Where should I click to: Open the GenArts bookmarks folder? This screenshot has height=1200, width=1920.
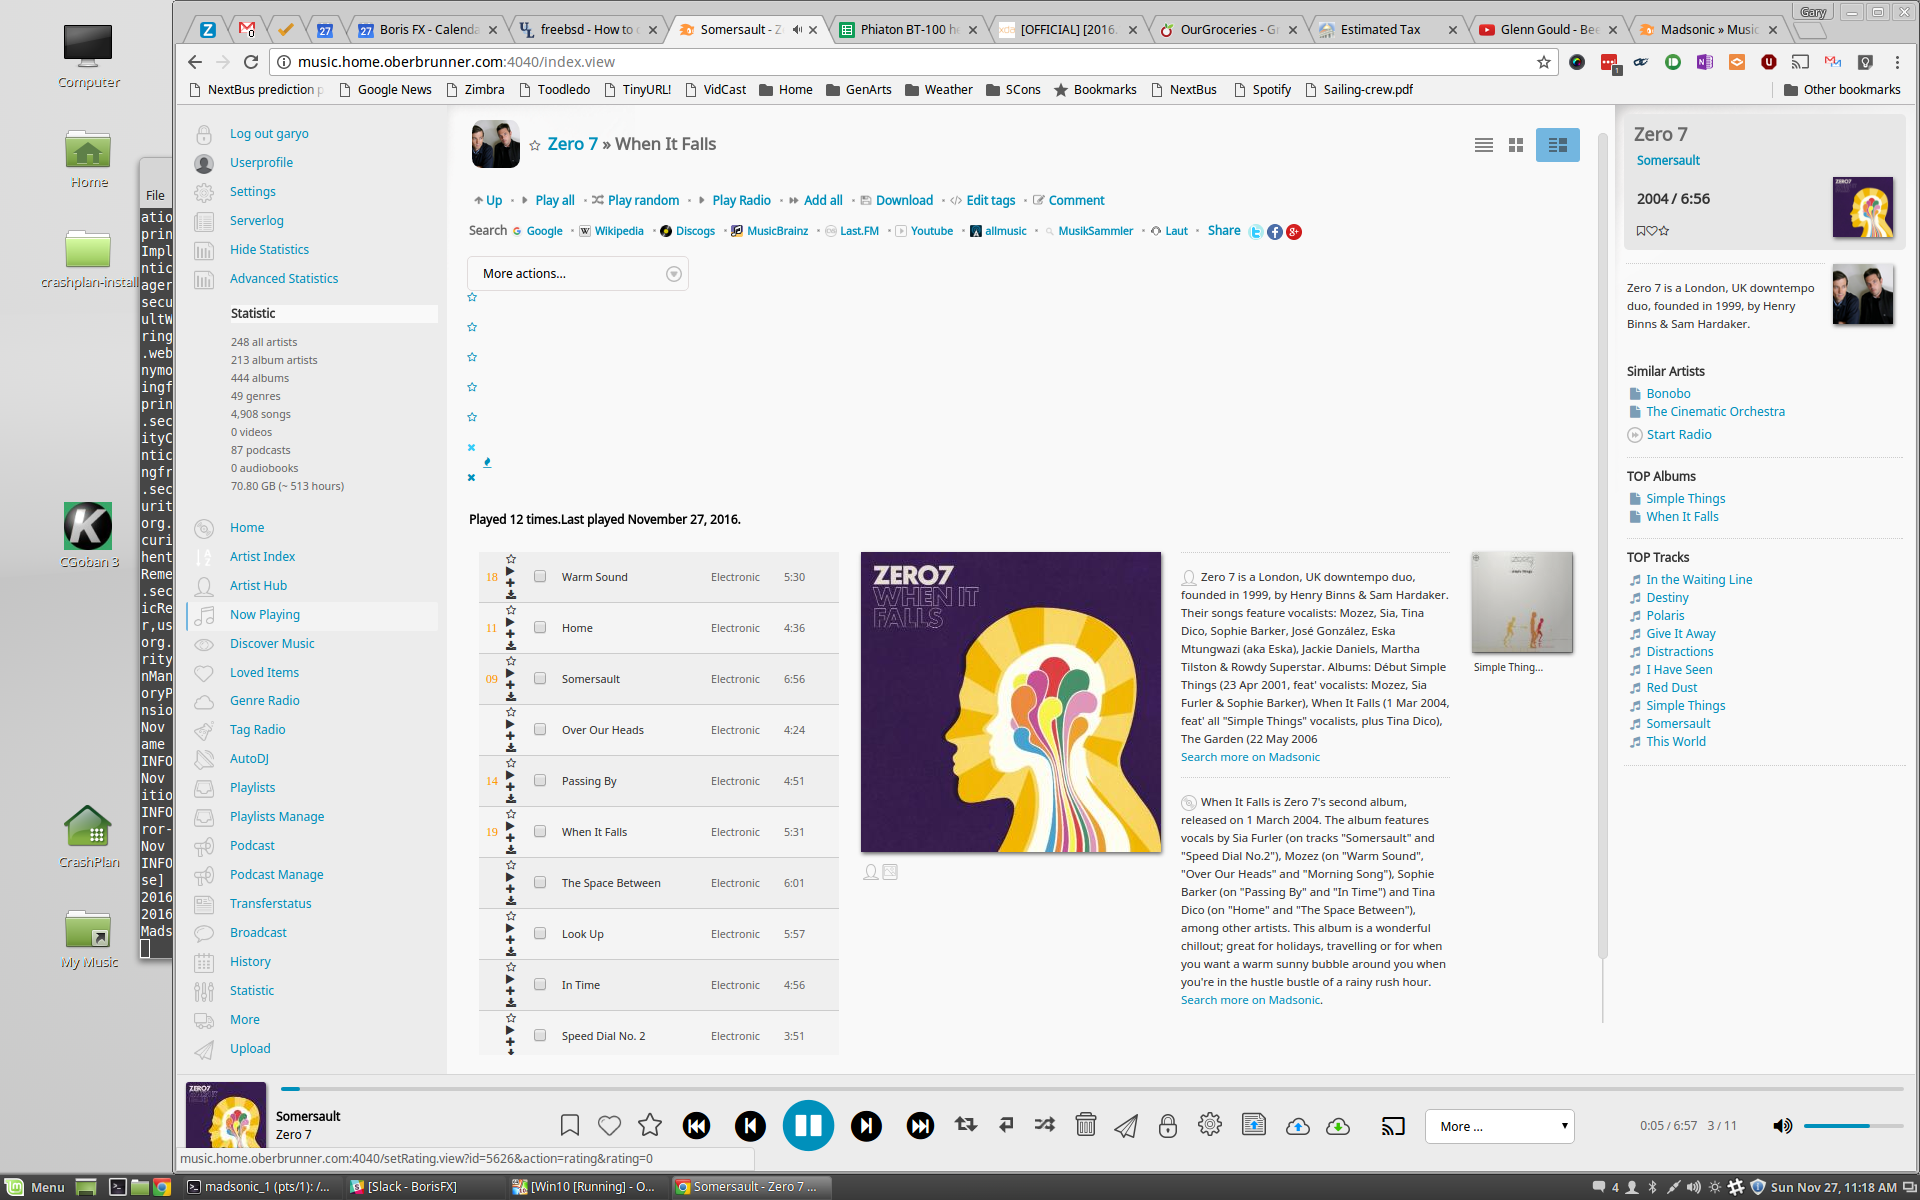(858, 90)
